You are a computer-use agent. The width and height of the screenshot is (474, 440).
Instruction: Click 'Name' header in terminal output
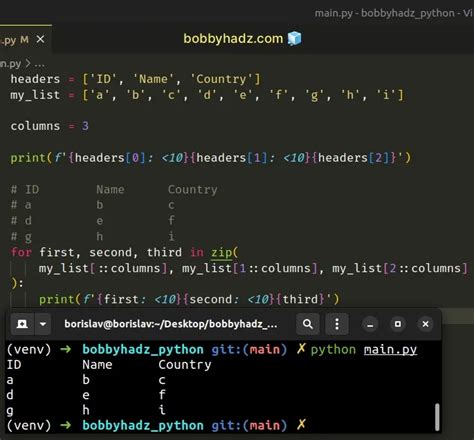coord(97,365)
